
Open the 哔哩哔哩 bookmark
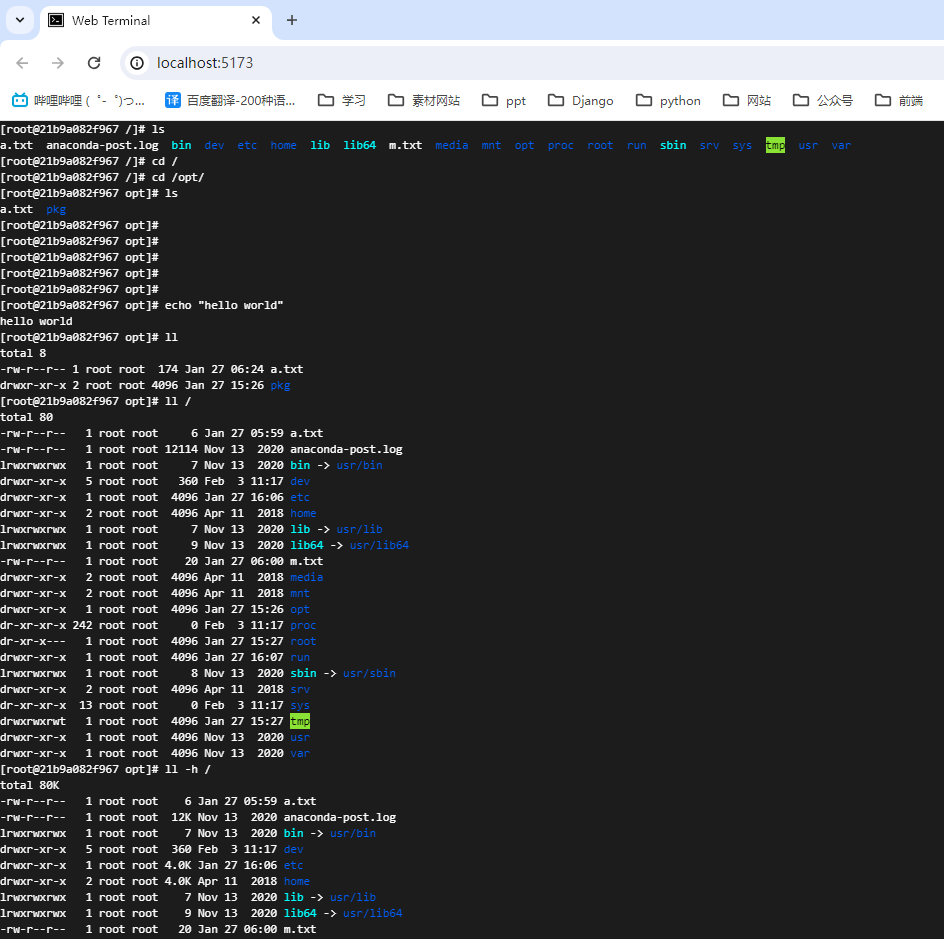tap(78, 100)
